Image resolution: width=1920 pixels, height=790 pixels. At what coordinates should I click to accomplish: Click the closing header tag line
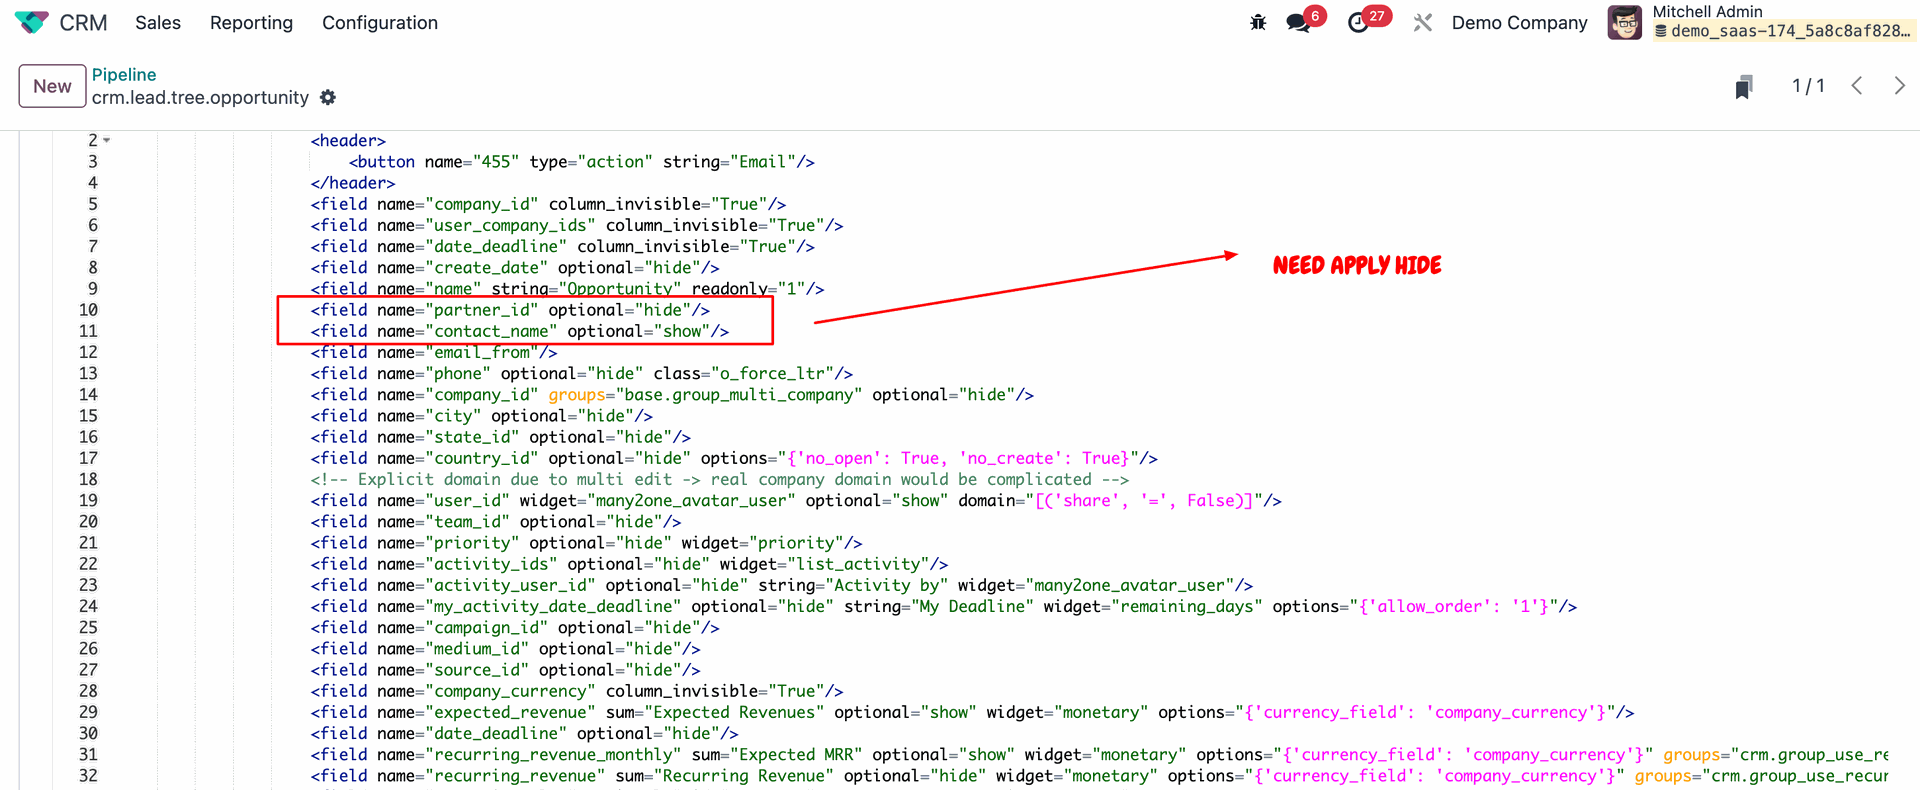click(353, 183)
